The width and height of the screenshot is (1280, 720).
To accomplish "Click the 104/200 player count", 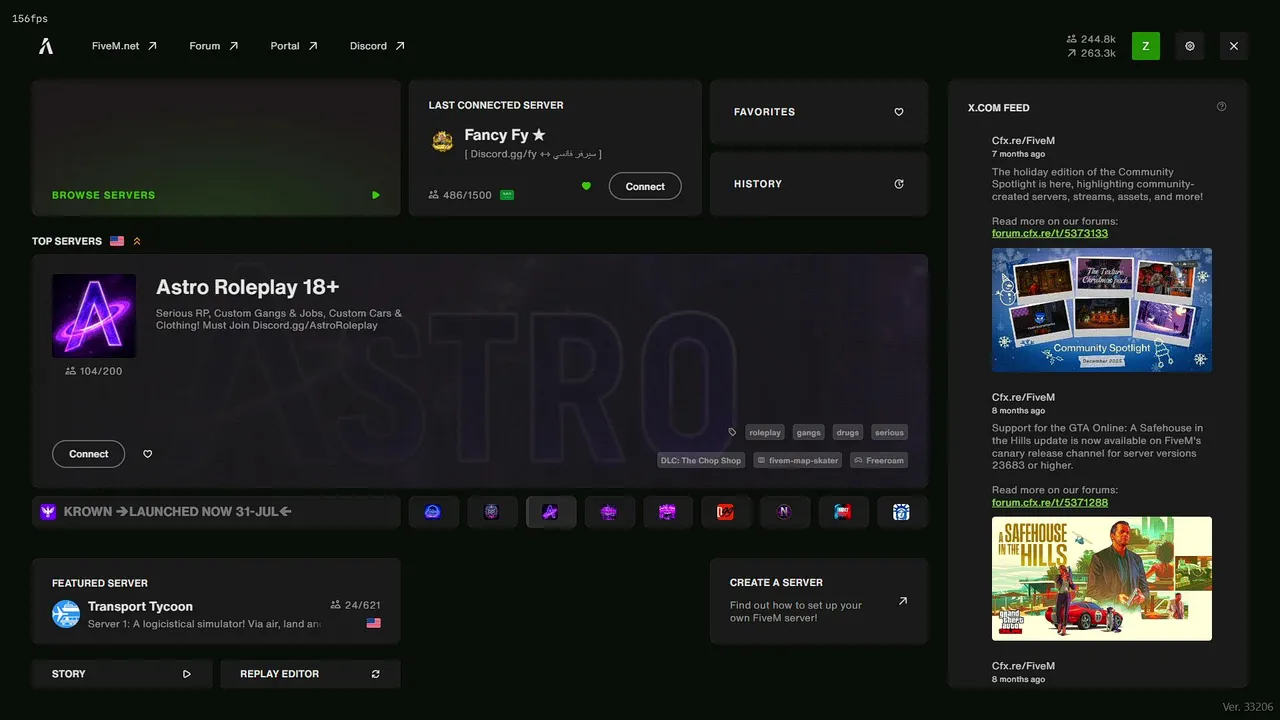I will [x=94, y=371].
